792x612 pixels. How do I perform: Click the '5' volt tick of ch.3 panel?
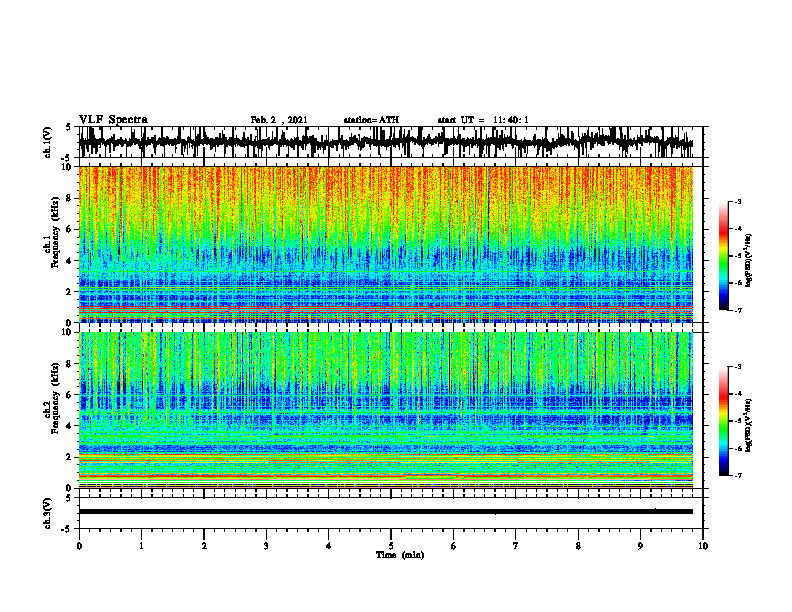click(69, 498)
